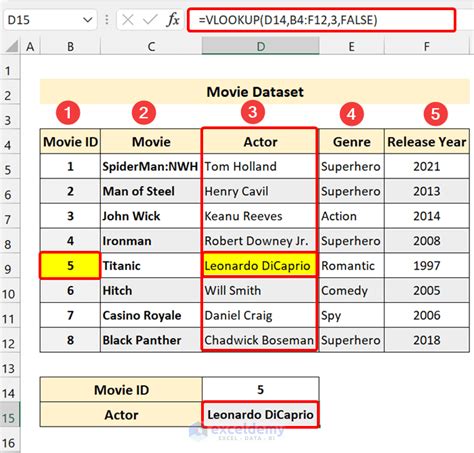The height and width of the screenshot is (453, 474).
Task: Open the Name Box dropdown arrow
Action: (88, 20)
